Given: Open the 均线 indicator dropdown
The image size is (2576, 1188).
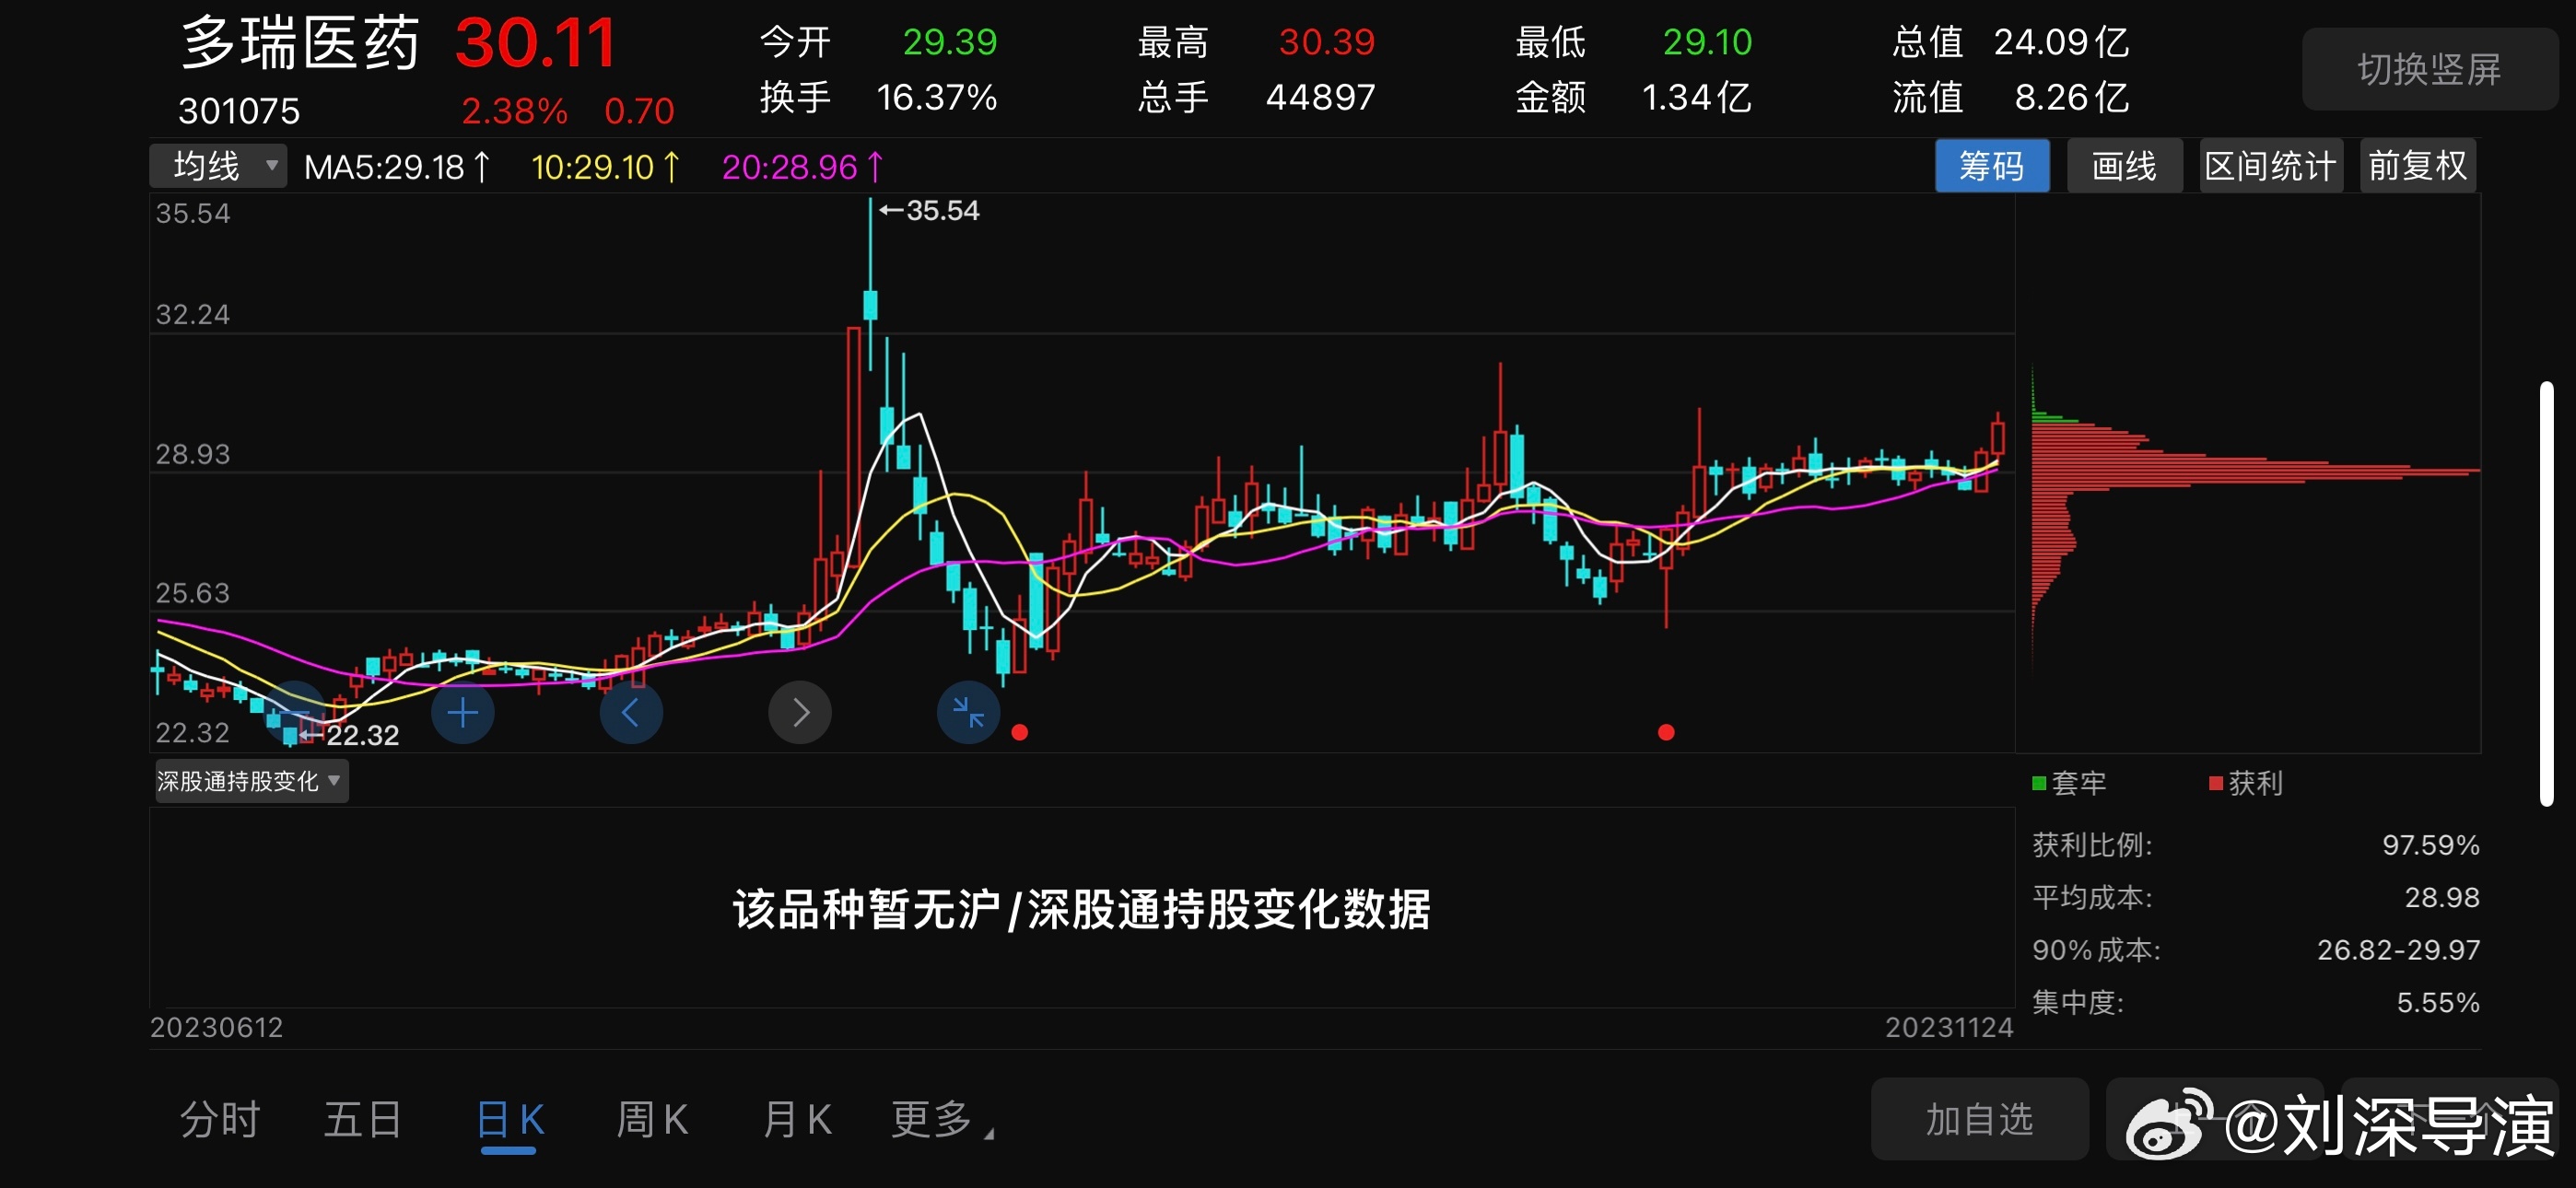Looking at the screenshot, I should (218, 166).
